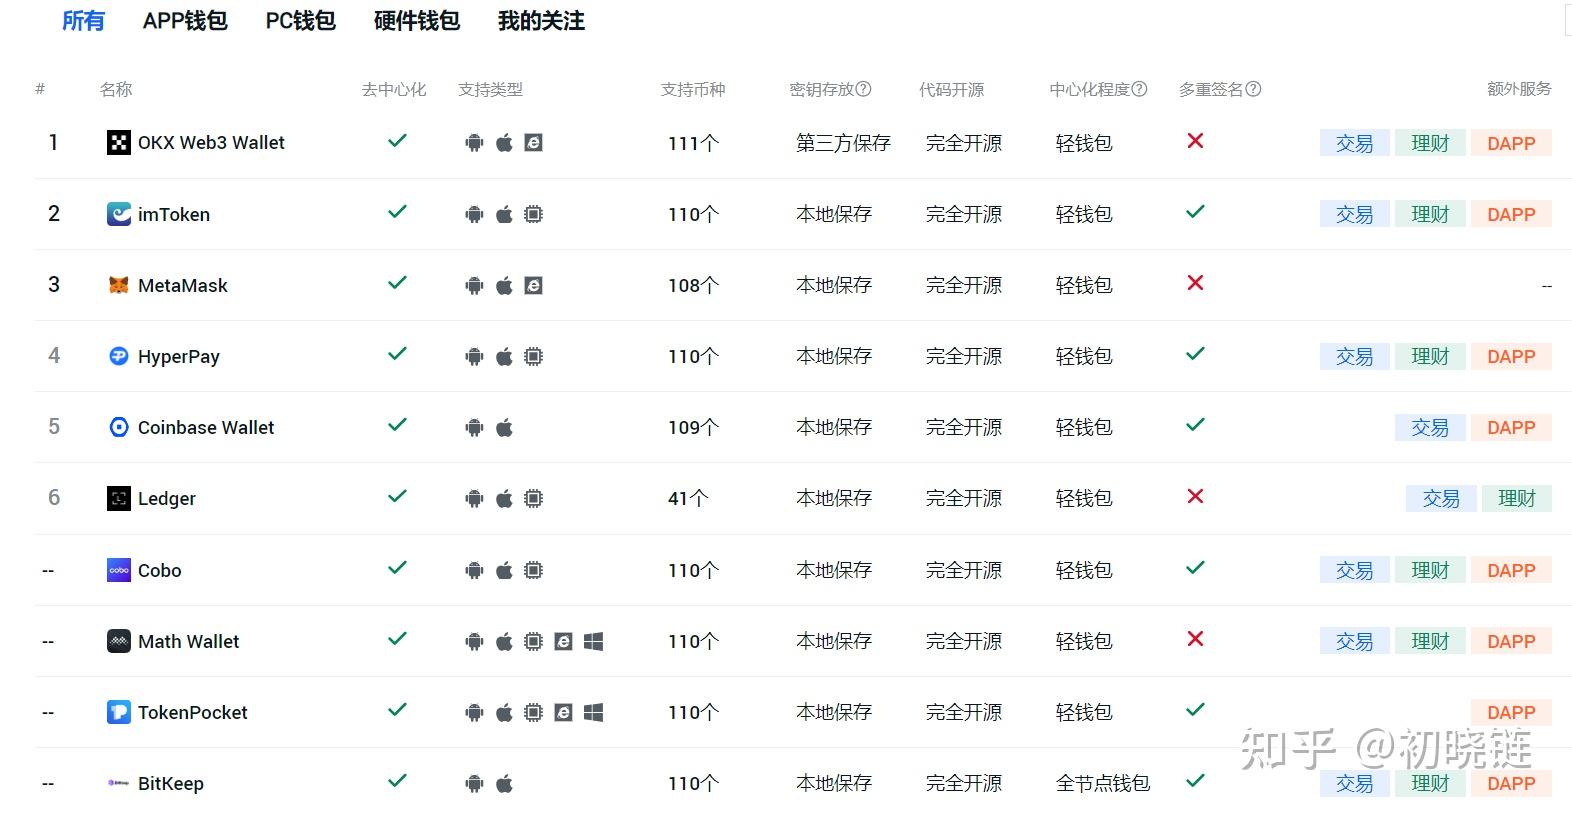Open the Coinbase Wallet name link
1572x813 pixels.
pyautogui.click(x=206, y=427)
